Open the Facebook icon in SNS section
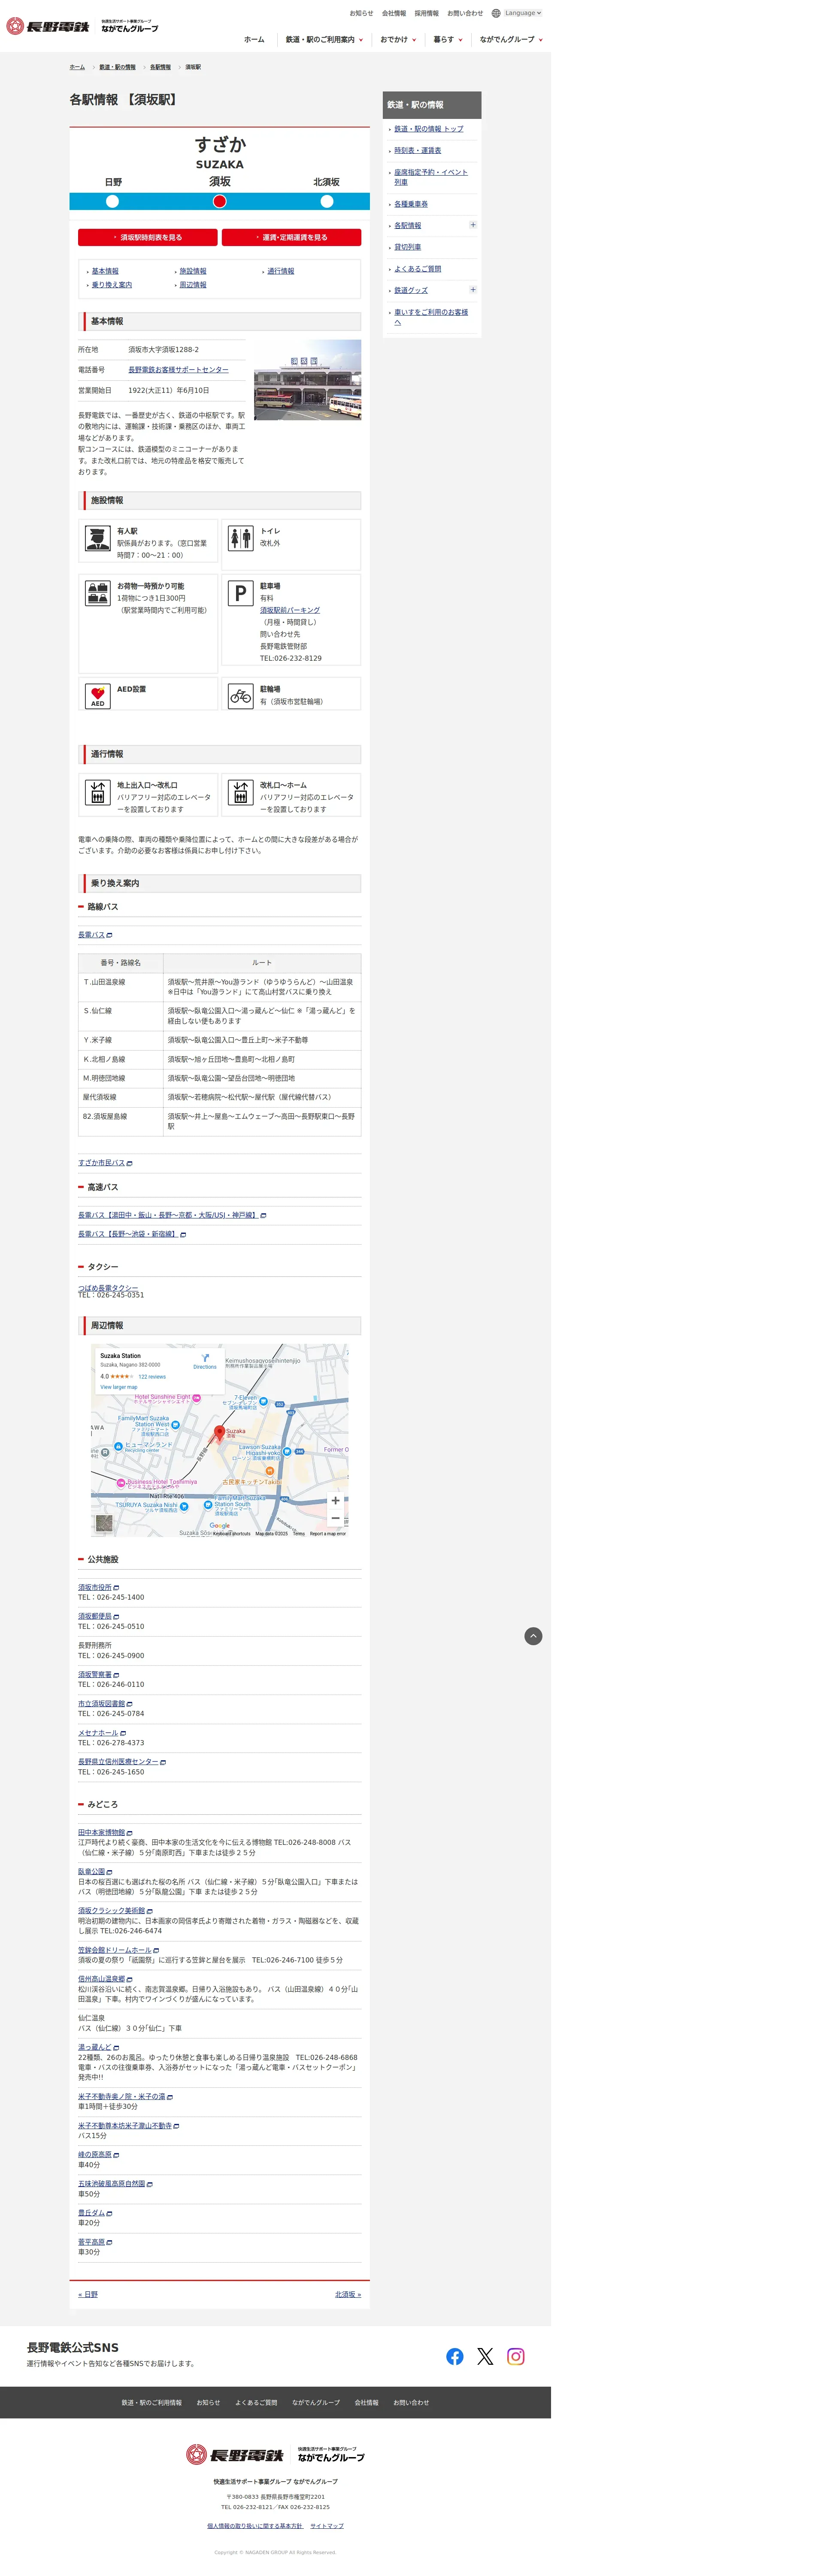This screenshot has width=824, height=2576. tap(455, 2357)
